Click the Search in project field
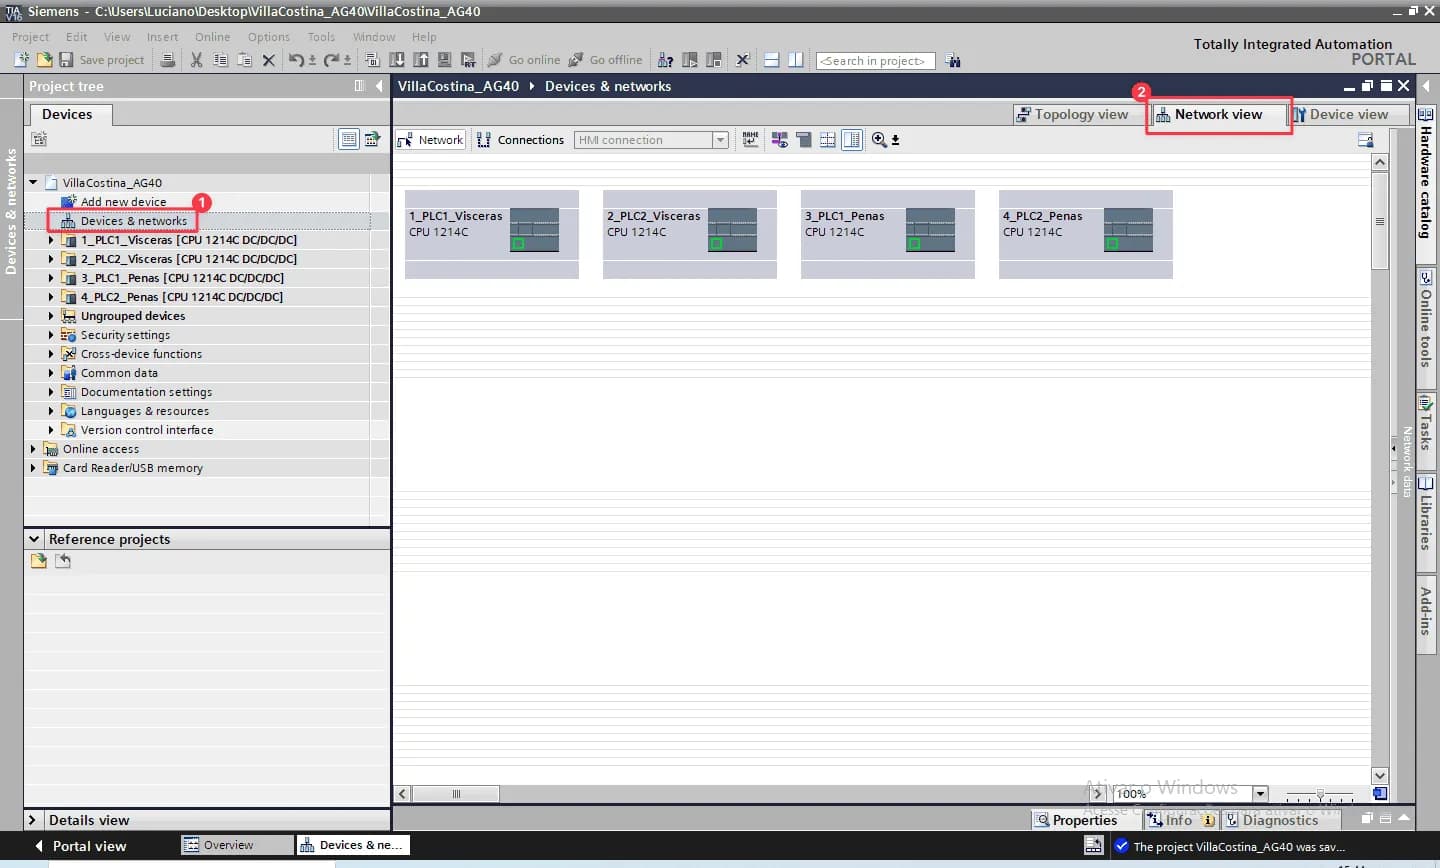 pyautogui.click(x=875, y=61)
